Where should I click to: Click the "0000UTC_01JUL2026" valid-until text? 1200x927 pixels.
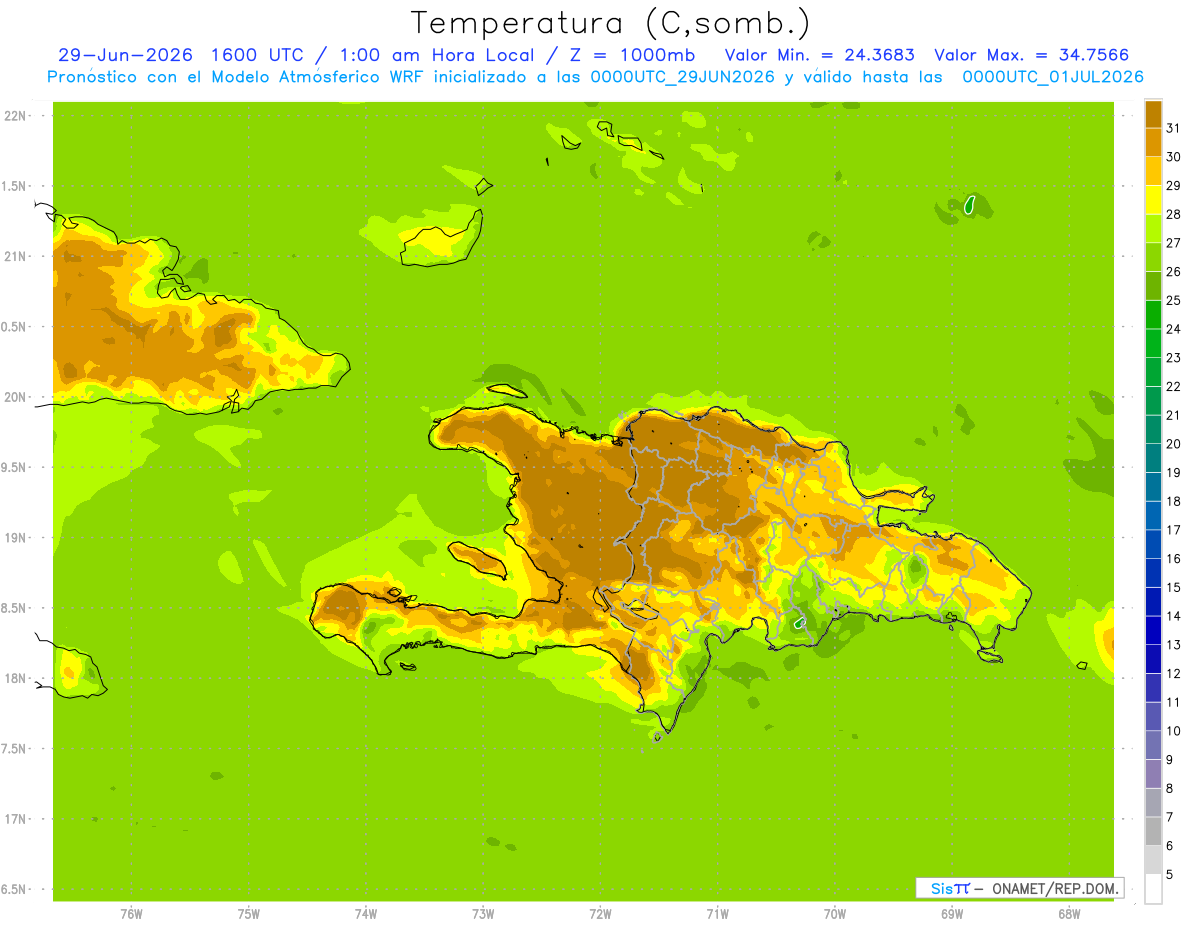pos(1053,77)
